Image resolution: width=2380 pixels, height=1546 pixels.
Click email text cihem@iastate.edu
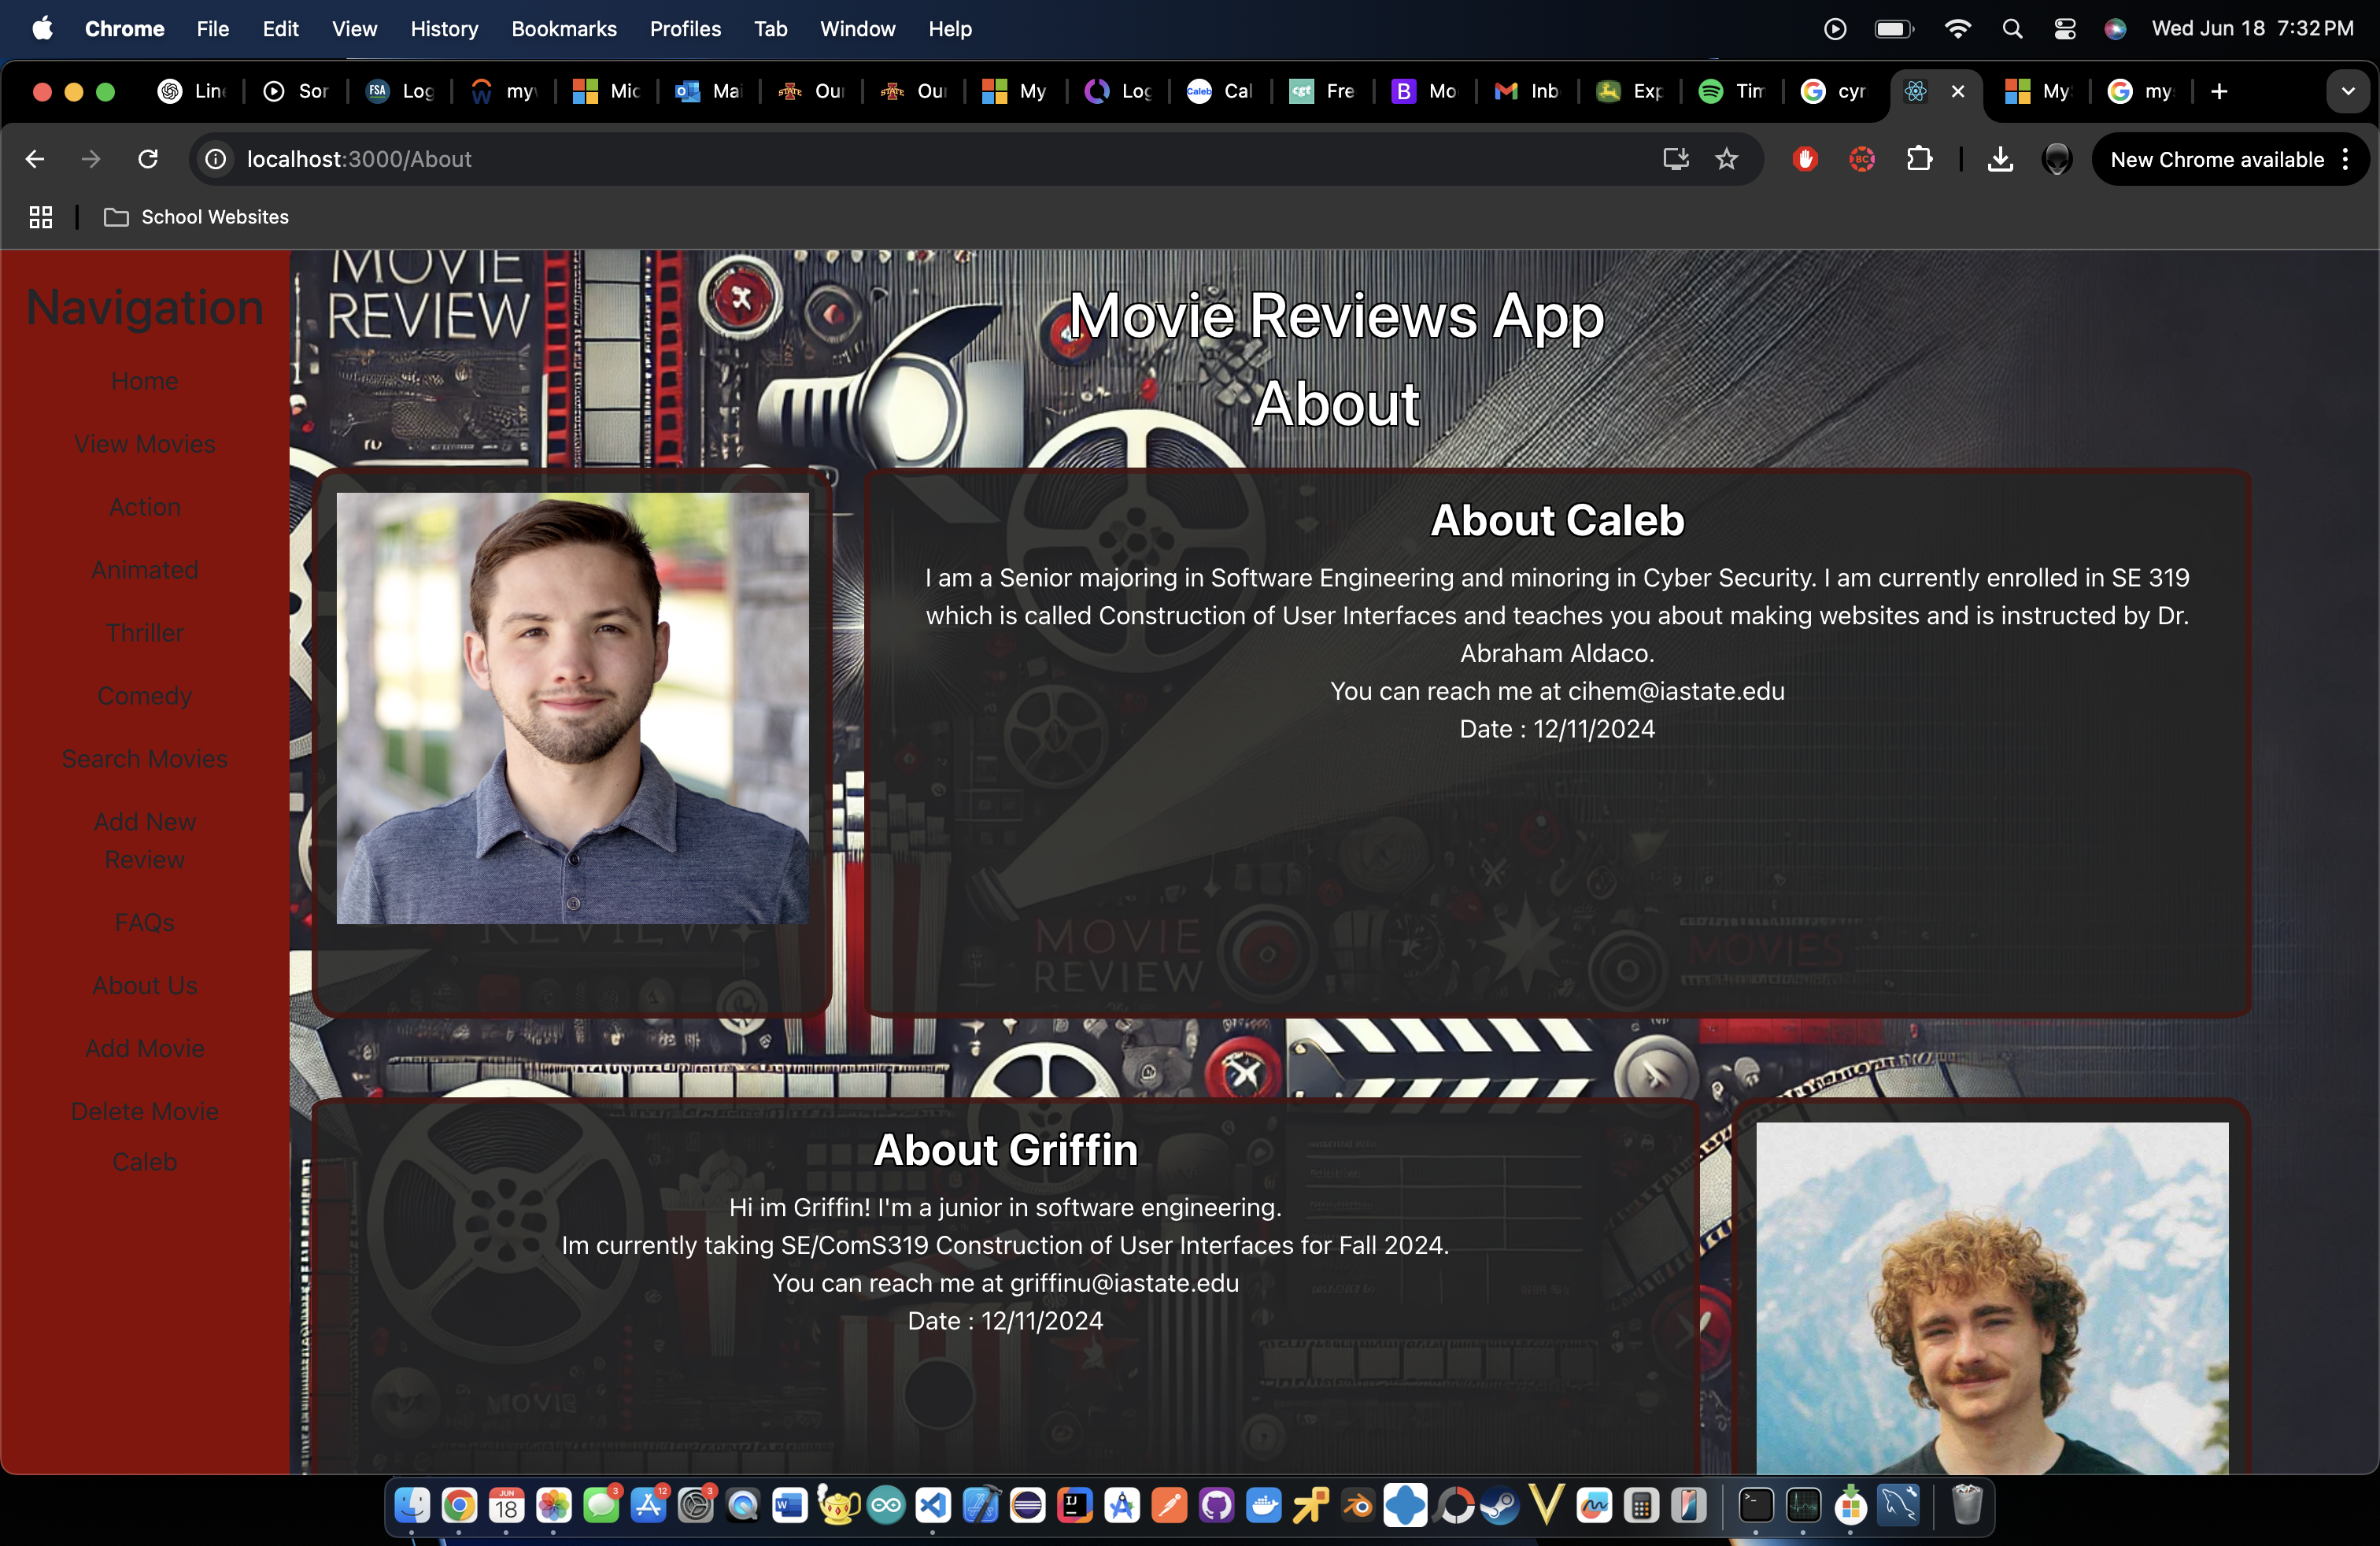pos(1676,691)
